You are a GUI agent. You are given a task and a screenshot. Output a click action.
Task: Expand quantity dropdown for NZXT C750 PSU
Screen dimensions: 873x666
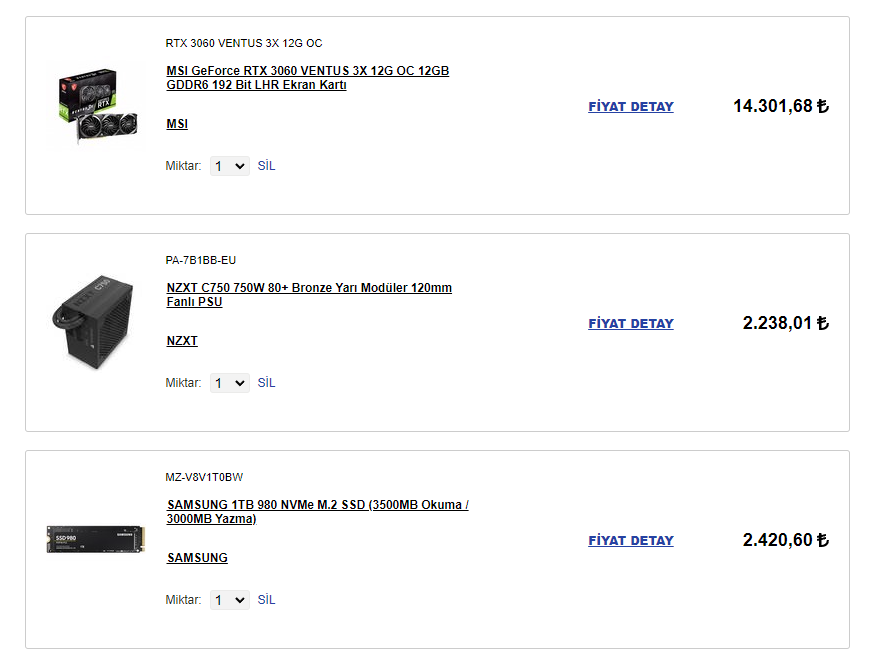click(229, 383)
